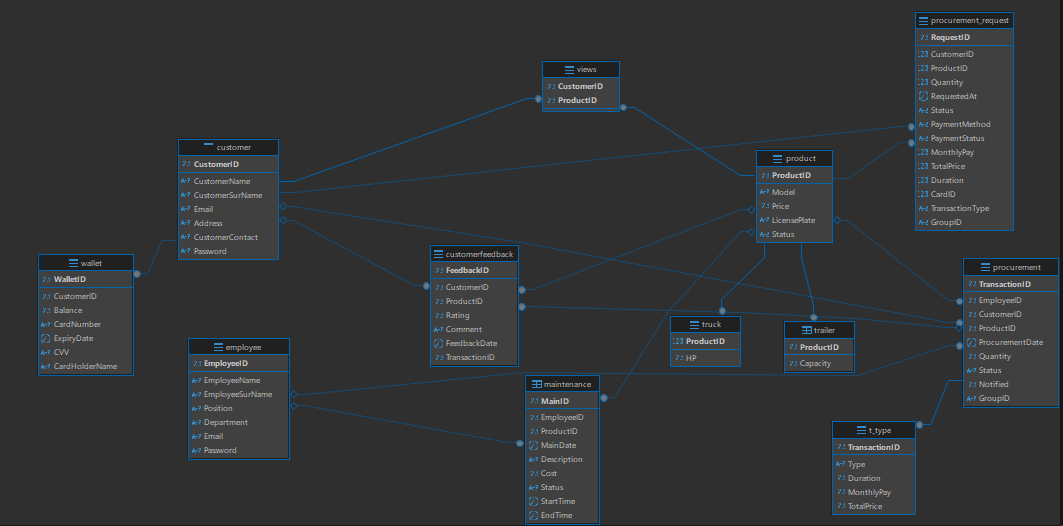Viewport: 1063px width, 526px height.
Task: Select MonthlyPay in the t_type table
Action: pos(869,492)
